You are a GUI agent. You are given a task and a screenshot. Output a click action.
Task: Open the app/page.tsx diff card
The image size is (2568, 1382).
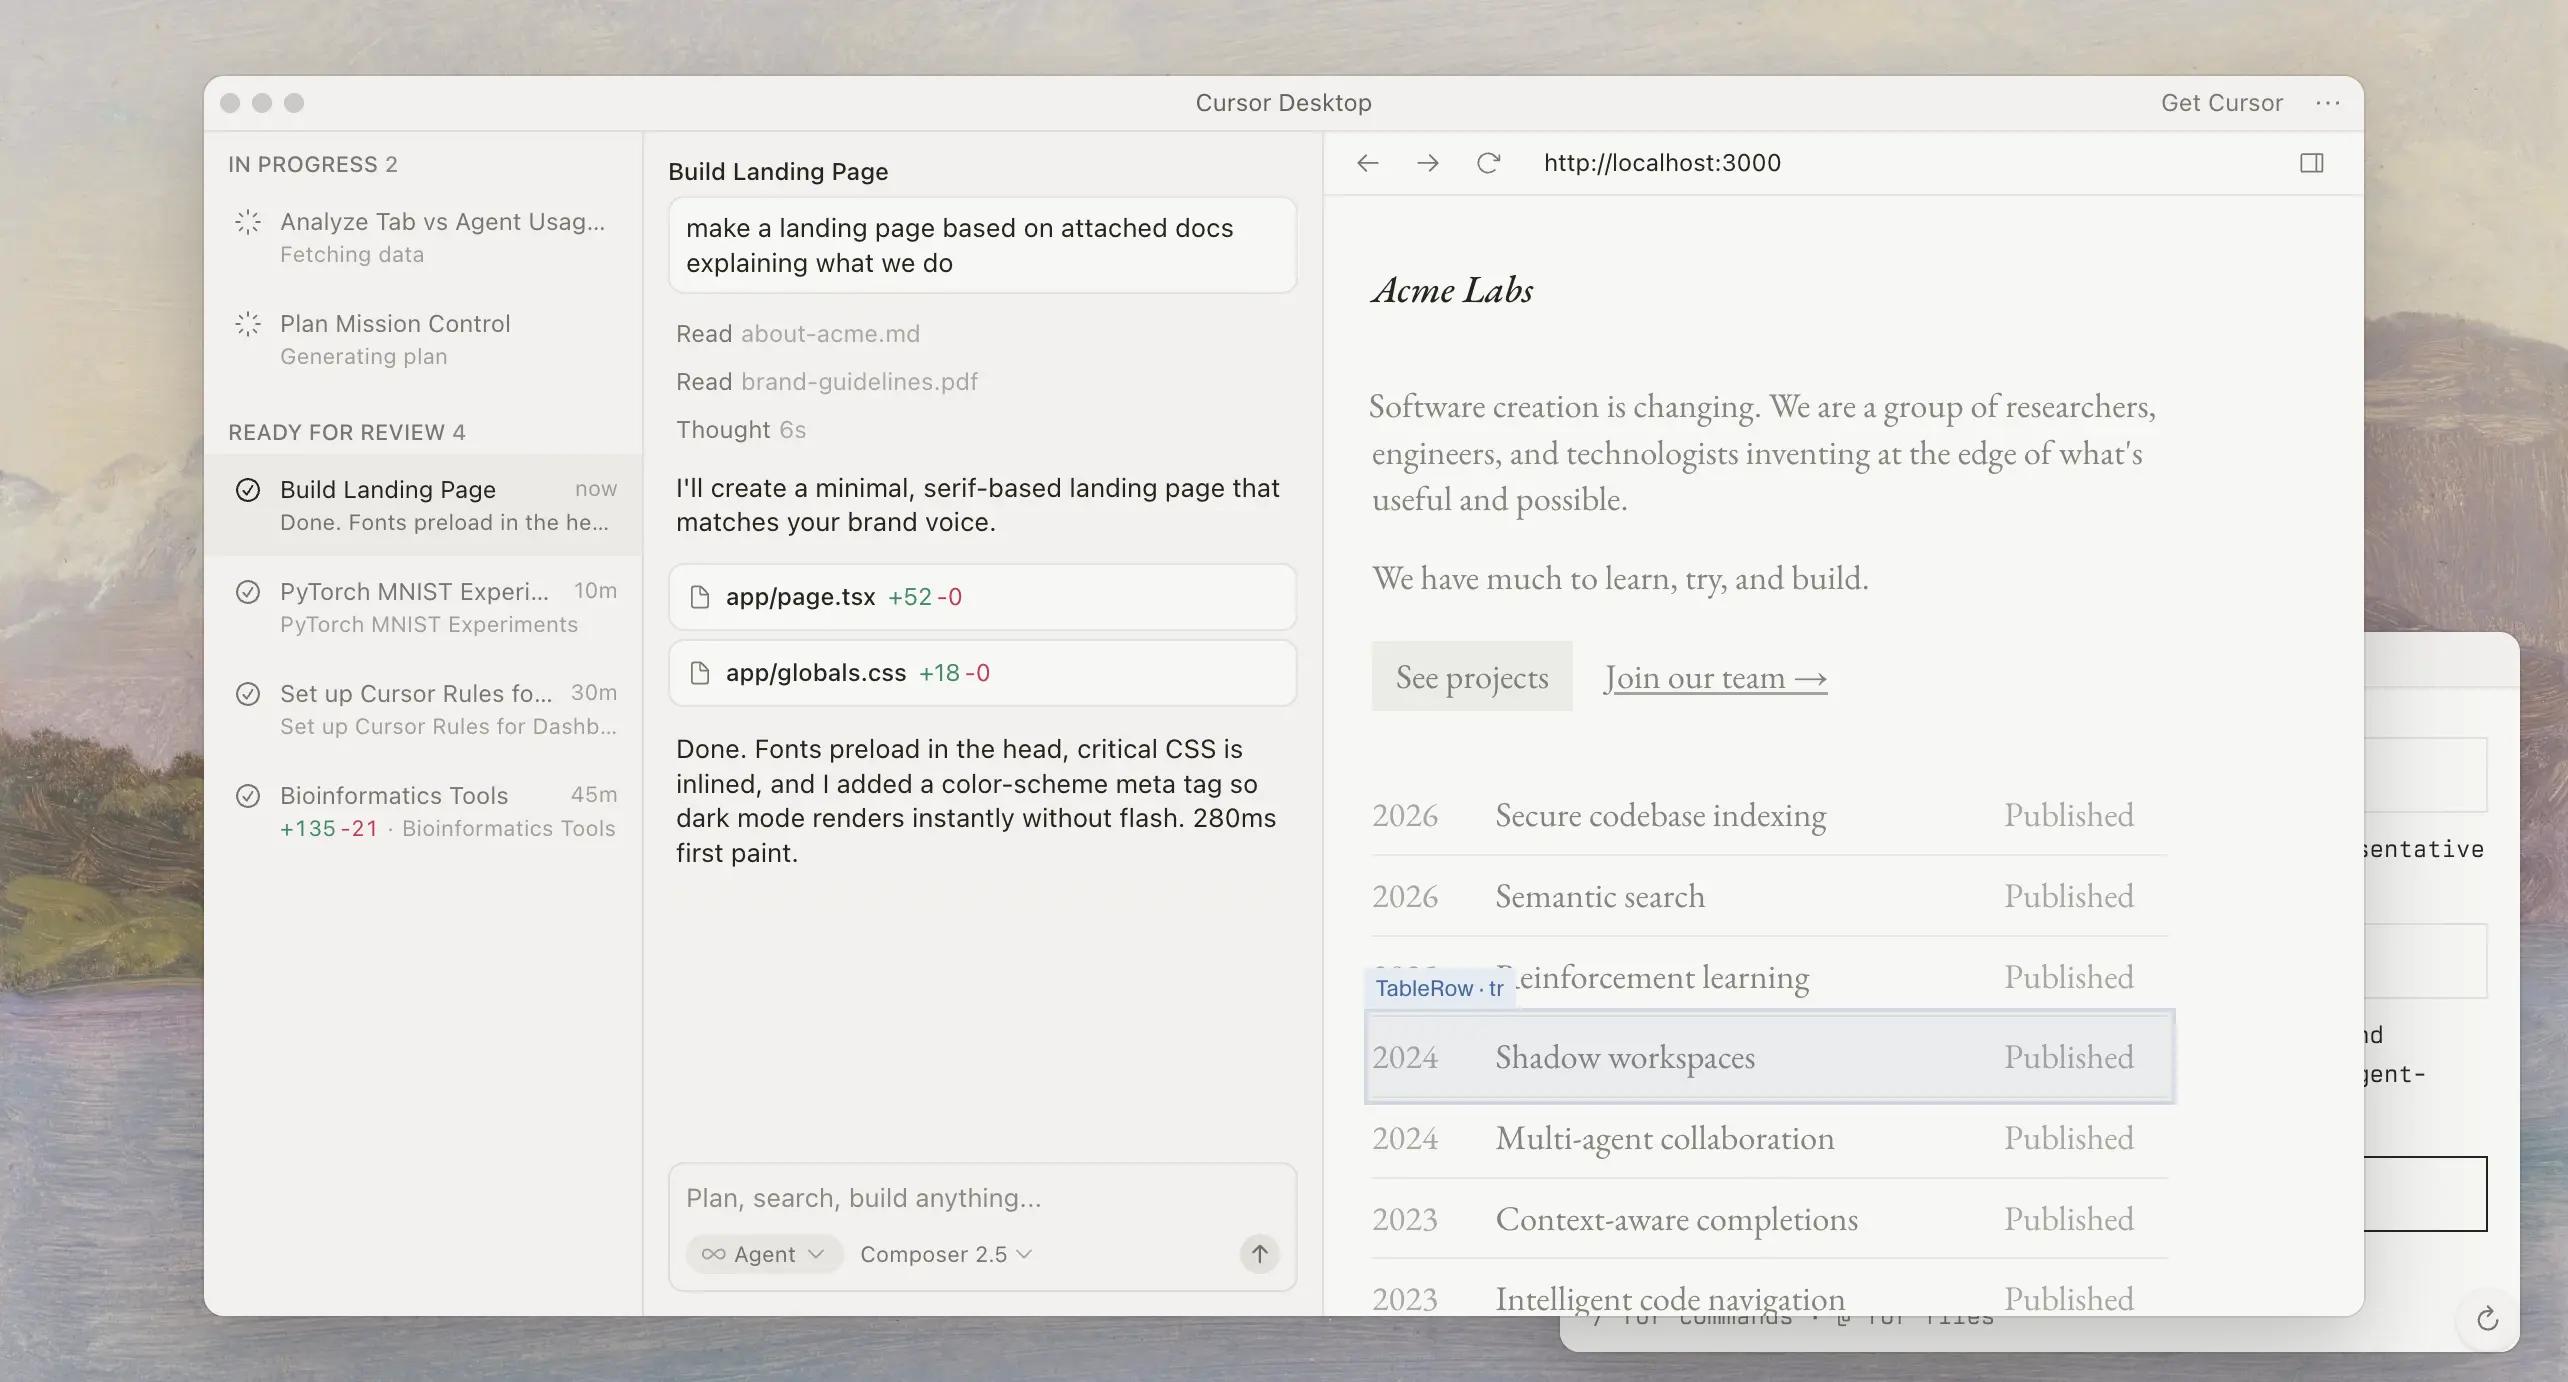[x=983, y=597]
